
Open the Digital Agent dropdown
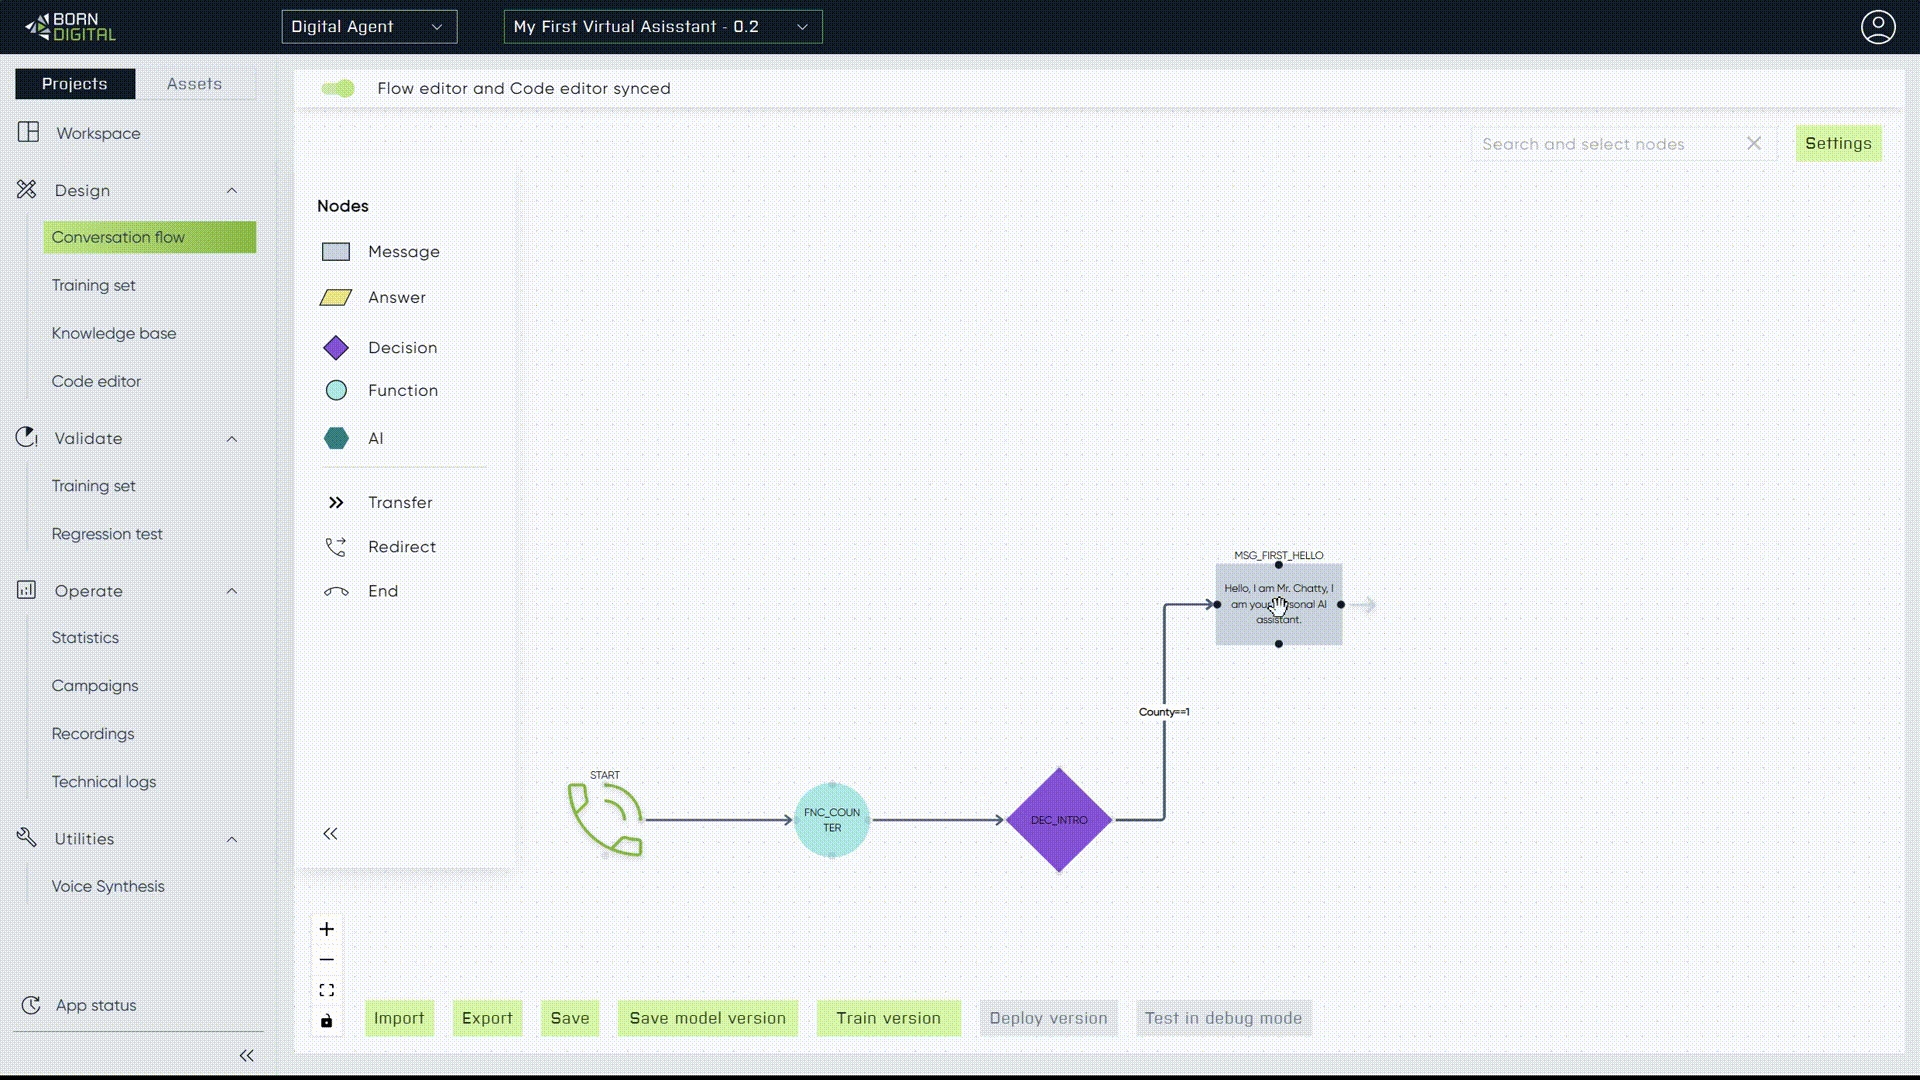click(368, 27)
